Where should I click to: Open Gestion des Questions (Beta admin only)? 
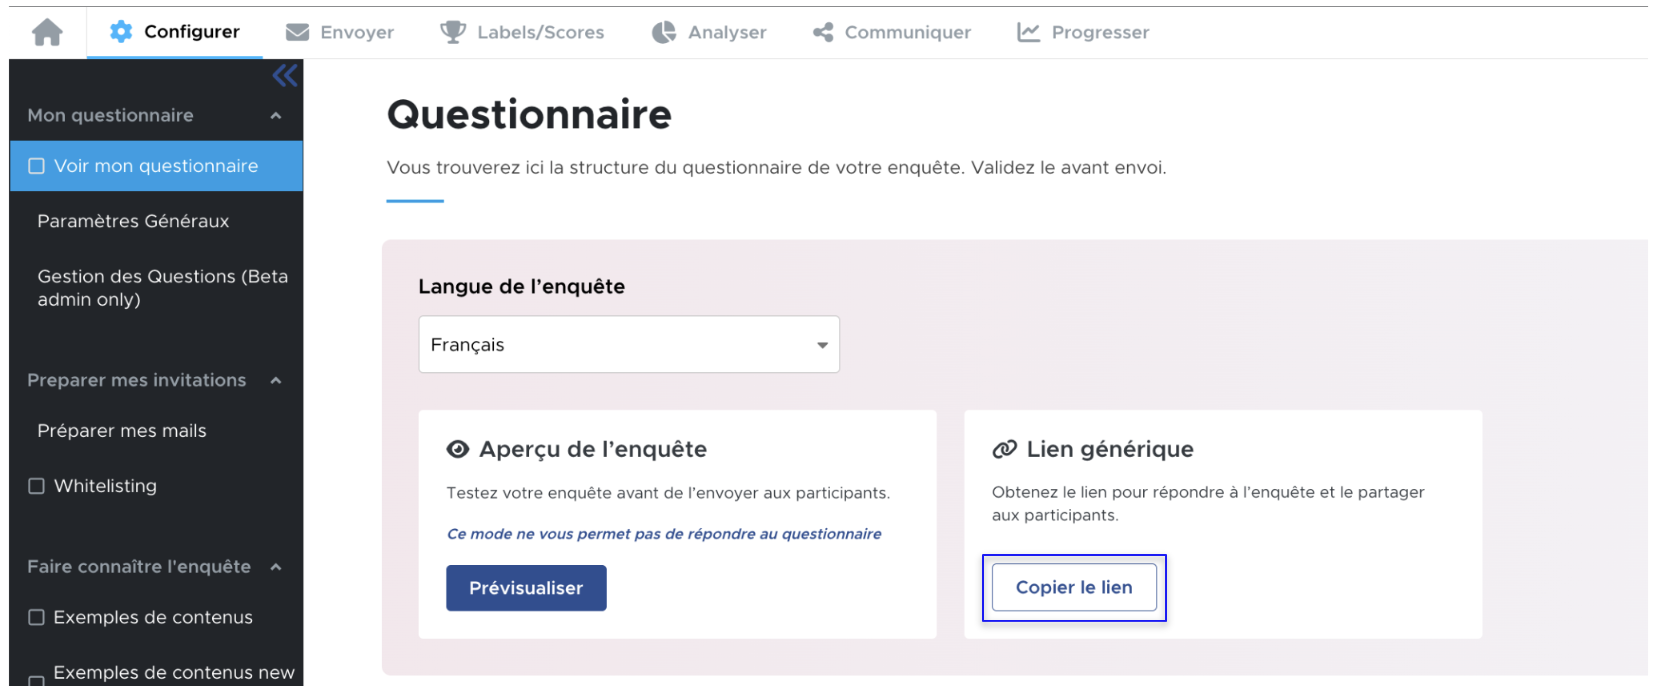[162, 288]
